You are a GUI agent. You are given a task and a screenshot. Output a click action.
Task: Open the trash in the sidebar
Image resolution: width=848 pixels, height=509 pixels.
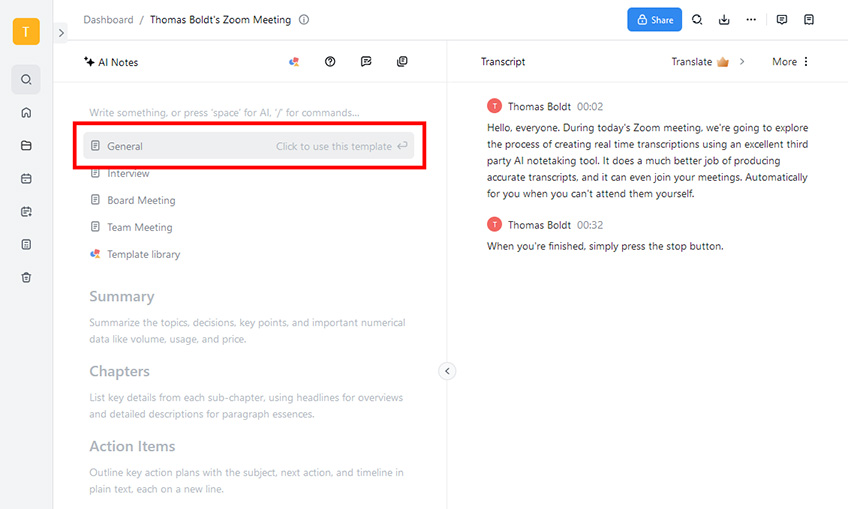(26, 277)
